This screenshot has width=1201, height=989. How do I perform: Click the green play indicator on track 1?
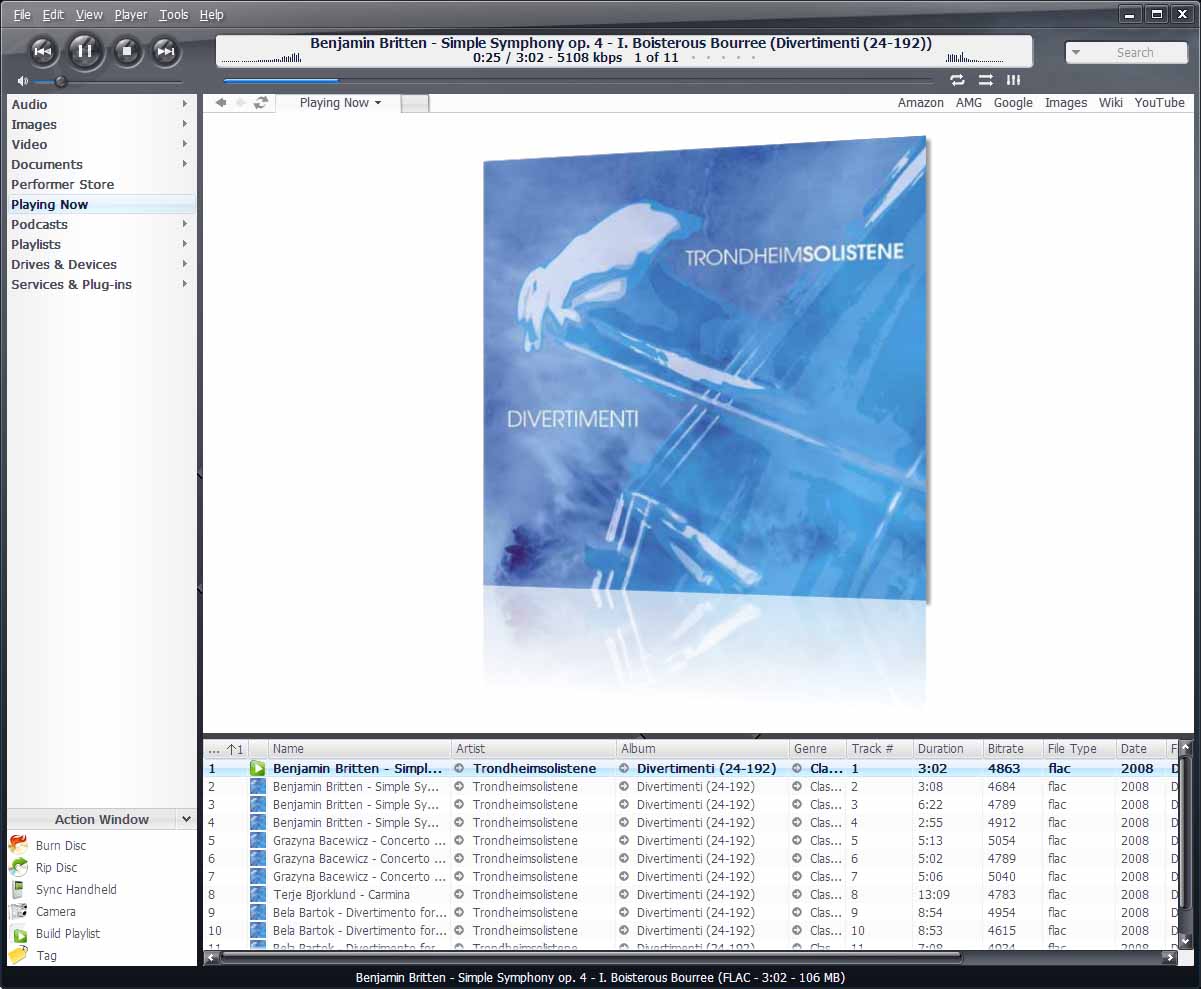257,768
